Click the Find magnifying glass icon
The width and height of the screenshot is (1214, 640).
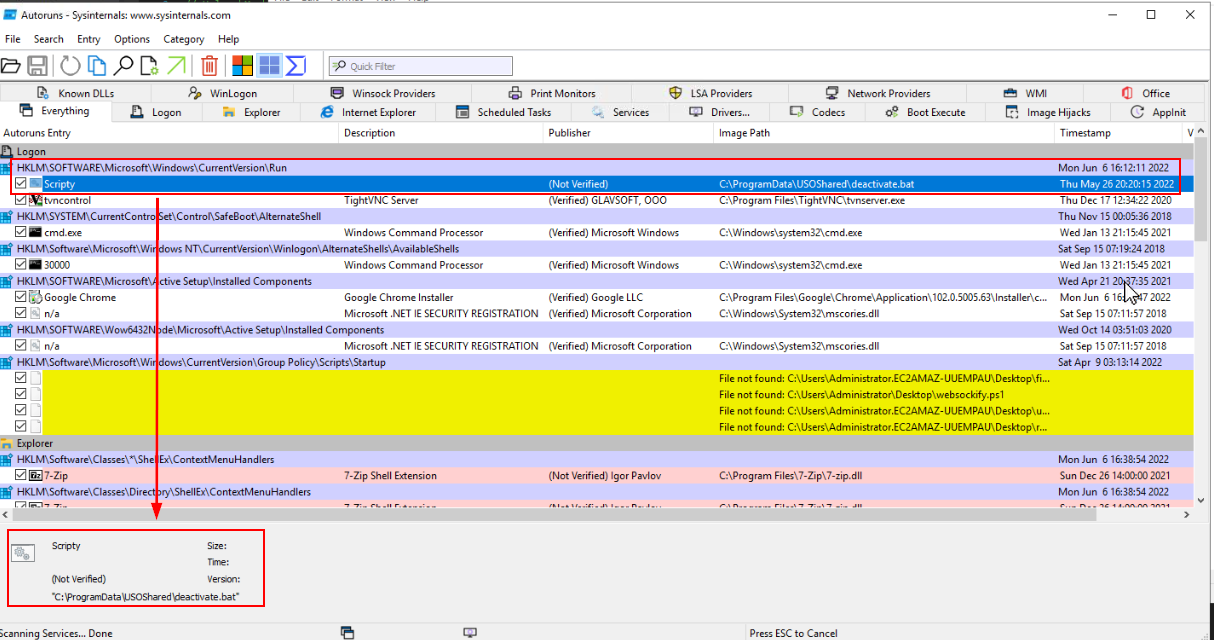[x=123, y=66]
